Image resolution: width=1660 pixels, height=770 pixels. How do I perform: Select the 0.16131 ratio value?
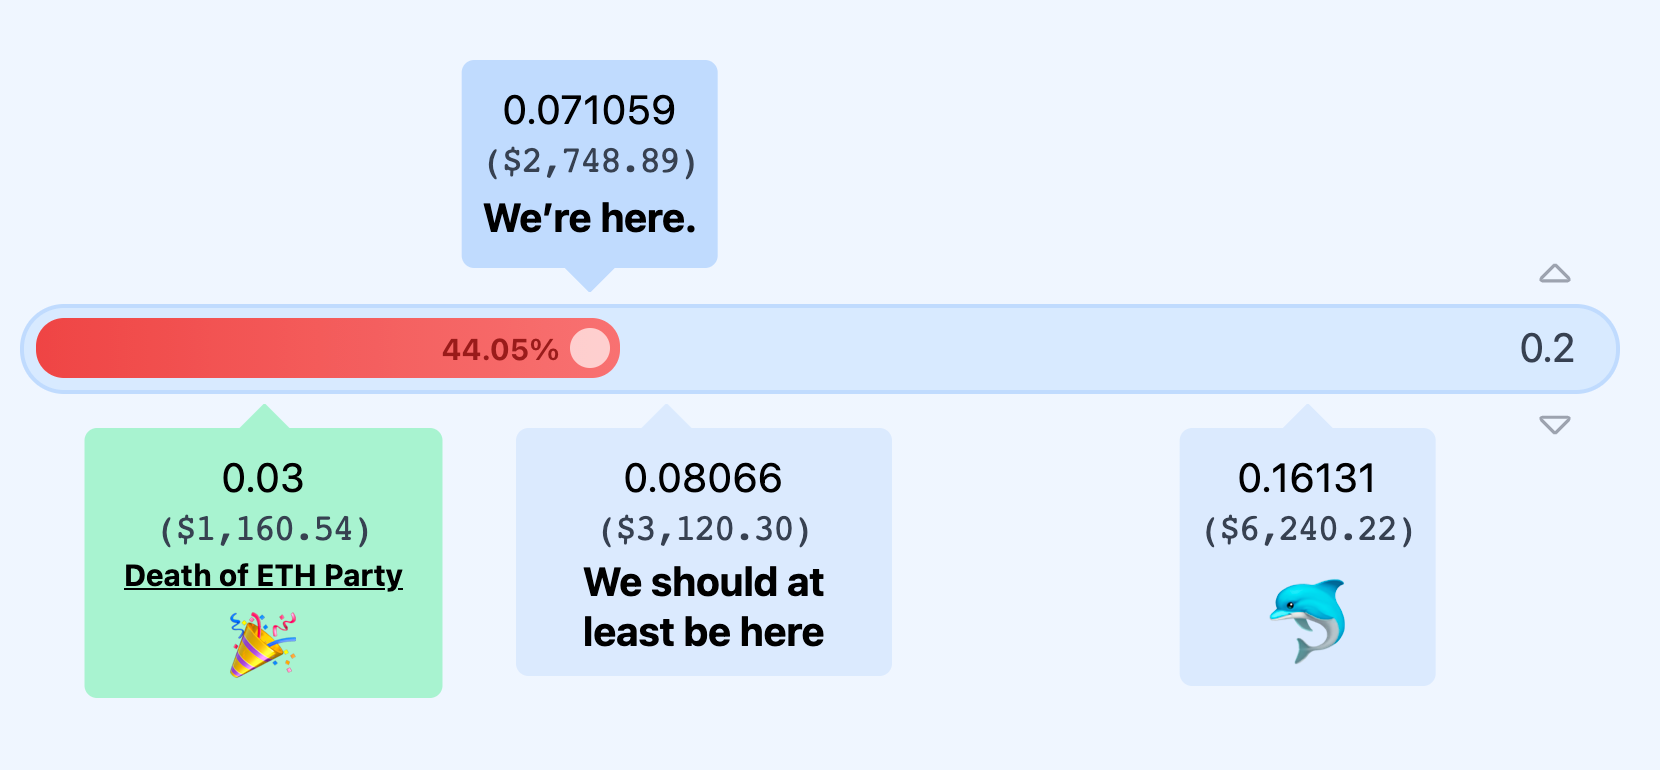pyautogui.click(x=1307, y=478)
